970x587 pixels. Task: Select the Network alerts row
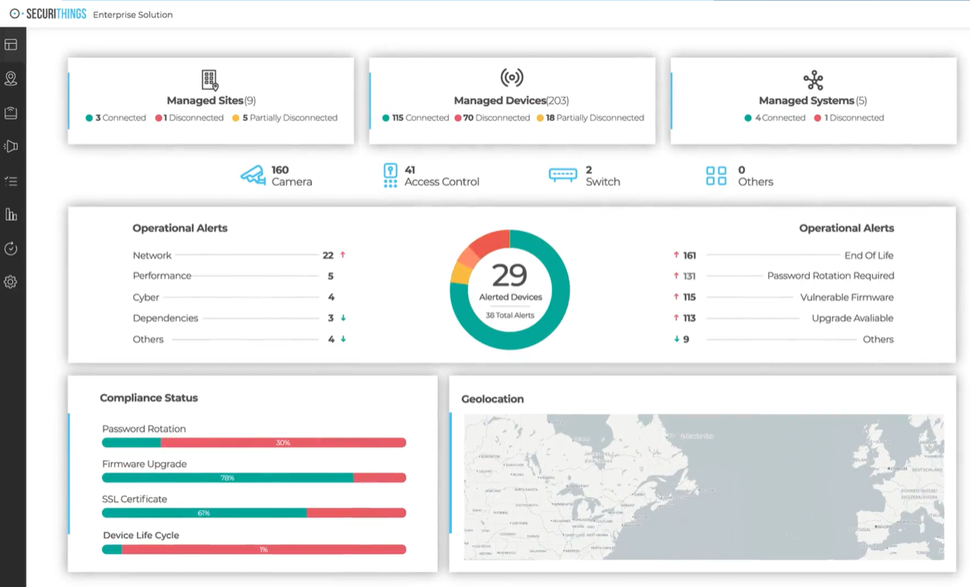pos(239,255)
